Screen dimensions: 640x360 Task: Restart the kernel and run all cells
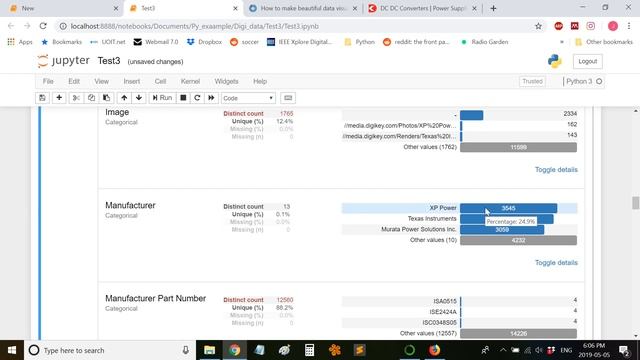point(211,98)
